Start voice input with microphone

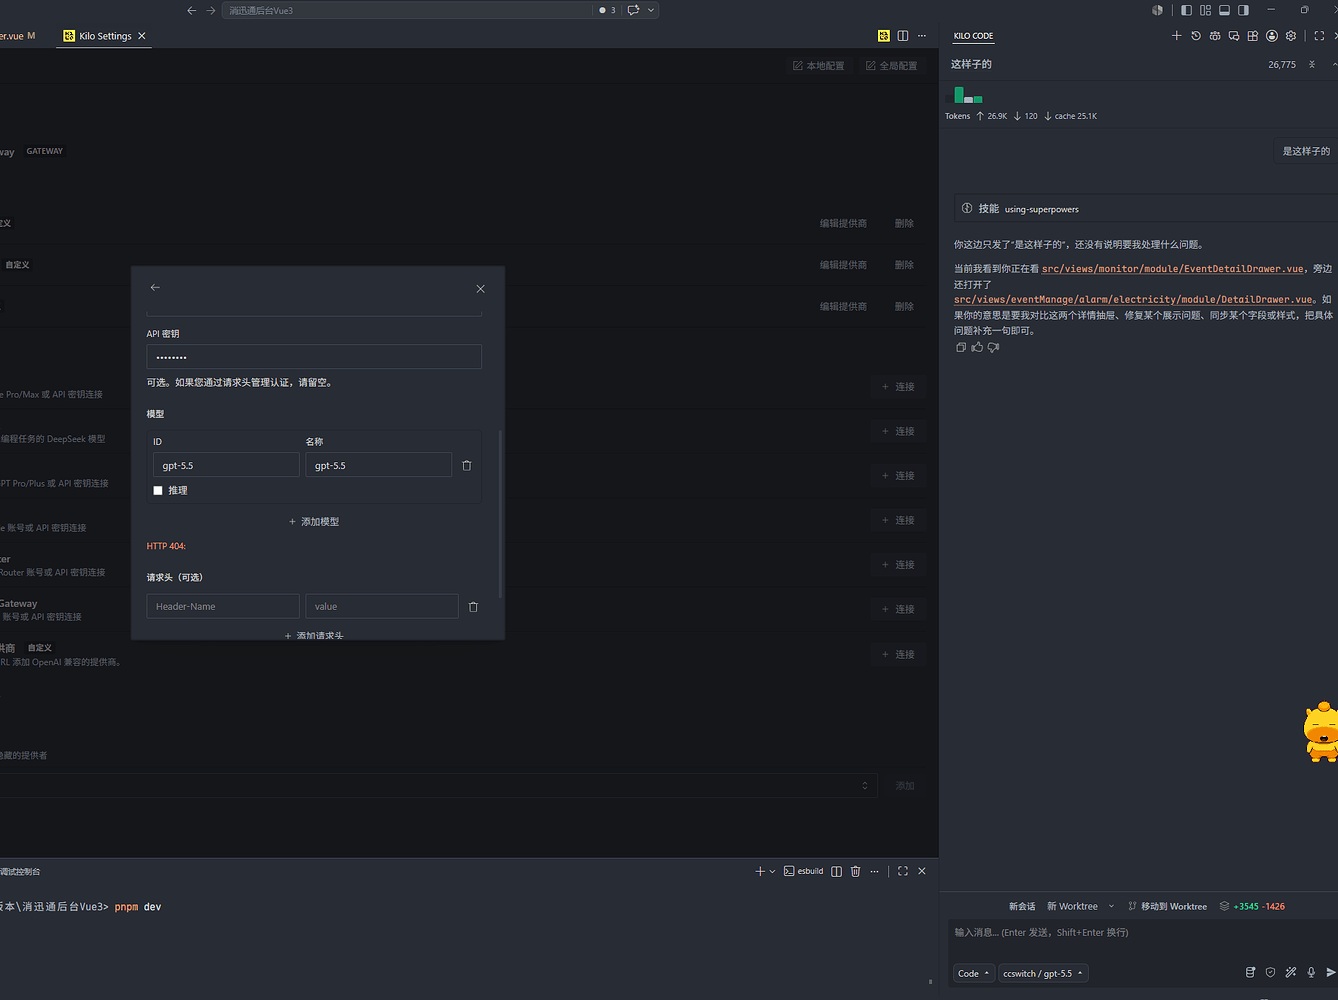tap(1311, 972)
